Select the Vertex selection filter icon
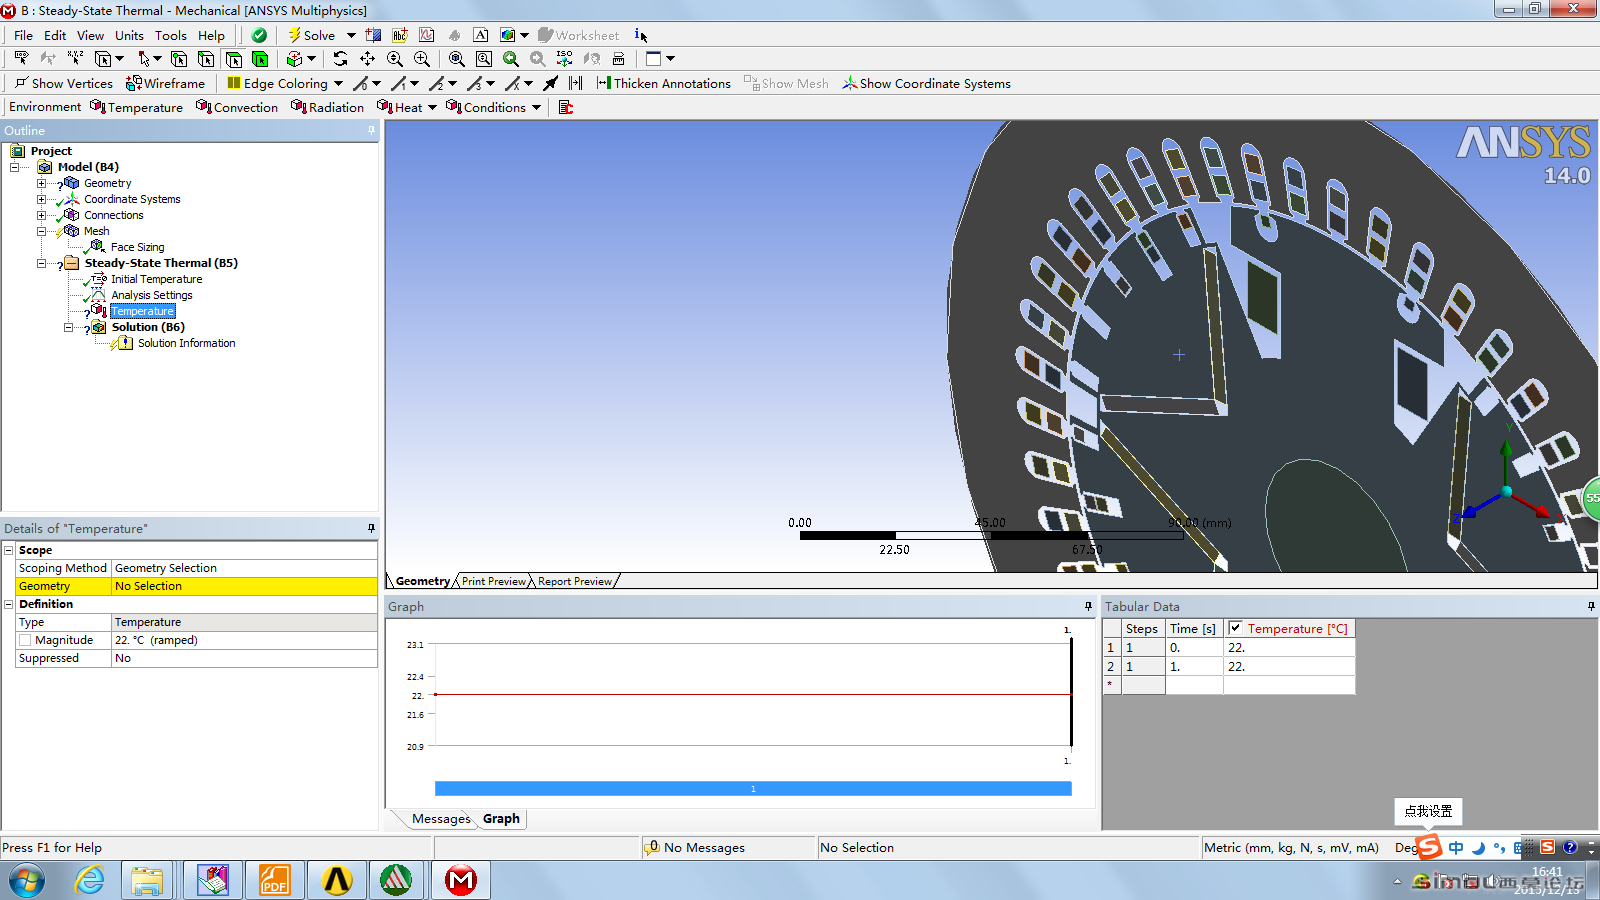 pyautogui.click(x=179, y=59)
